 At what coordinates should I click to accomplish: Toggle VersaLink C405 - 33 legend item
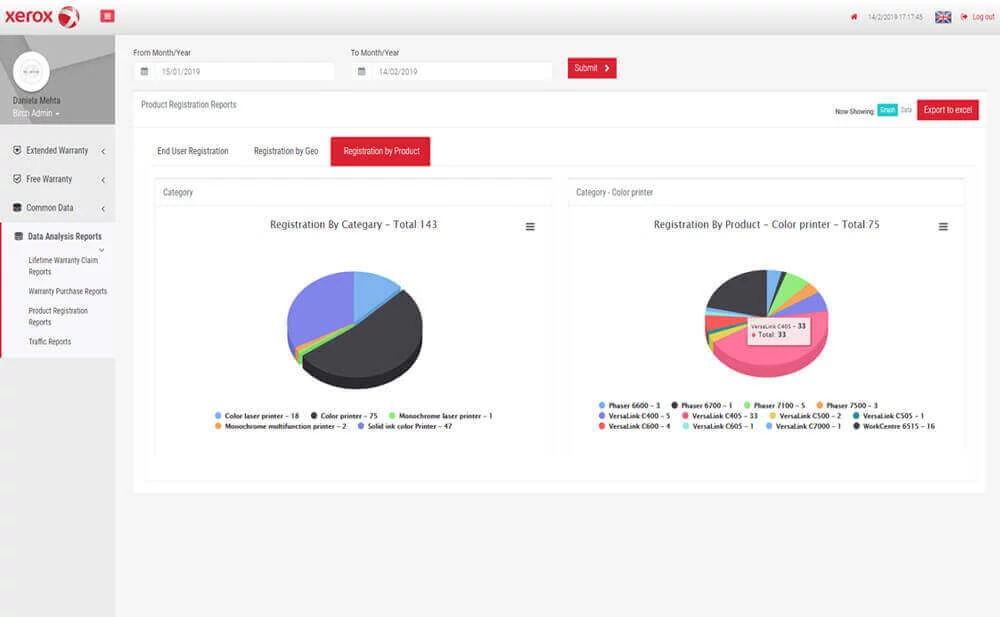(x=720, y=416)
